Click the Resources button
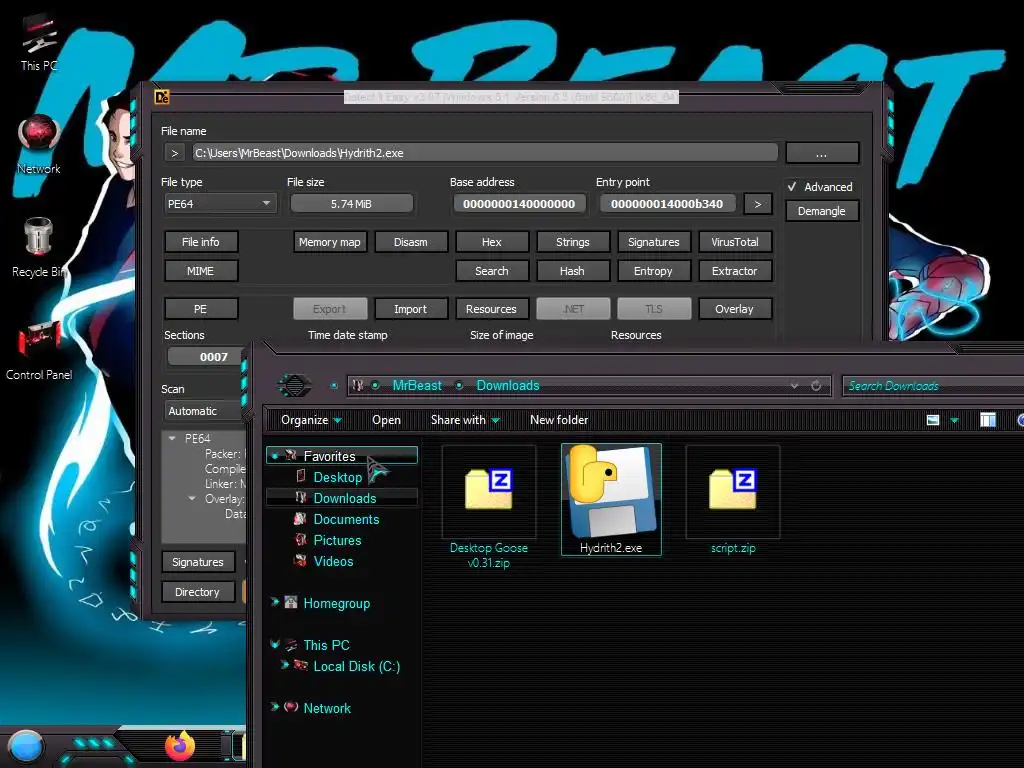 (x=492, y=309)
